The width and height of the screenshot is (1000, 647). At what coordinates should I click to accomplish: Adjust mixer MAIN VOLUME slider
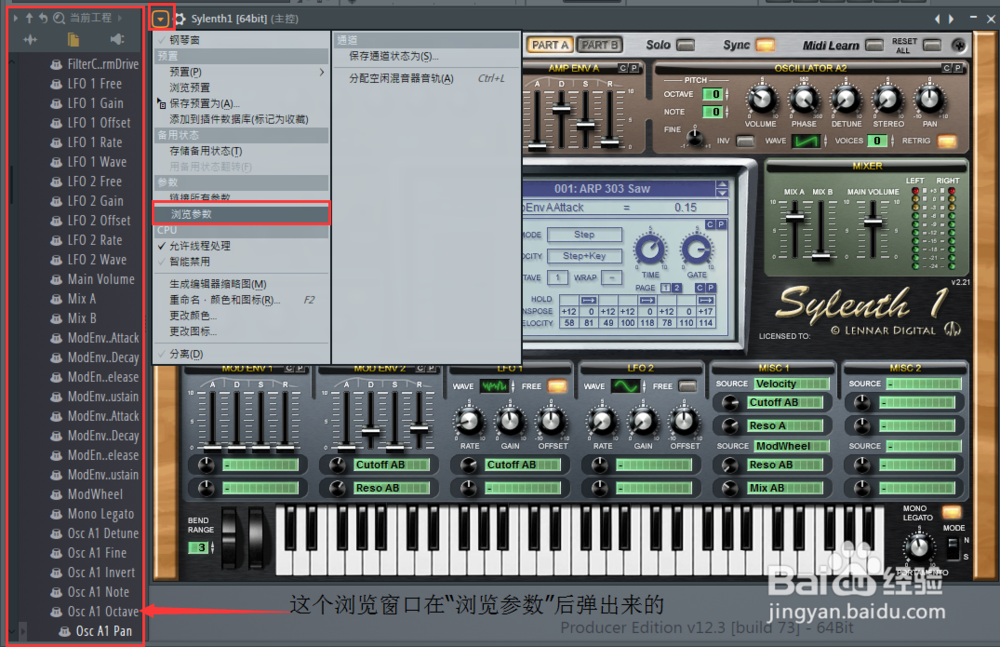tap(872, 223)
